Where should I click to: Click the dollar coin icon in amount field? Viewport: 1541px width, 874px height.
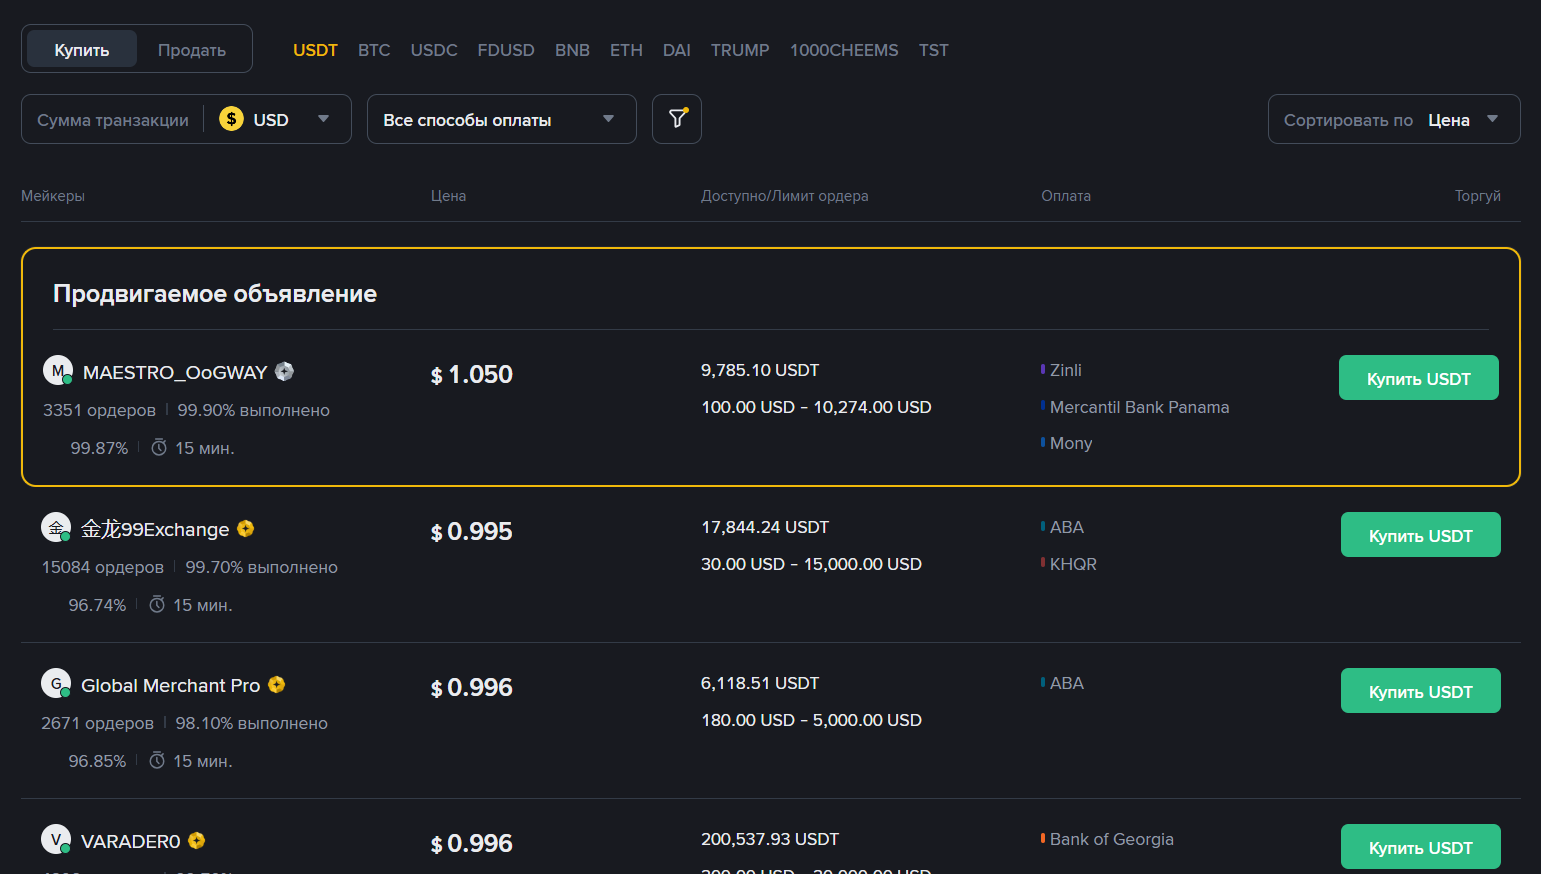(230, 118)
